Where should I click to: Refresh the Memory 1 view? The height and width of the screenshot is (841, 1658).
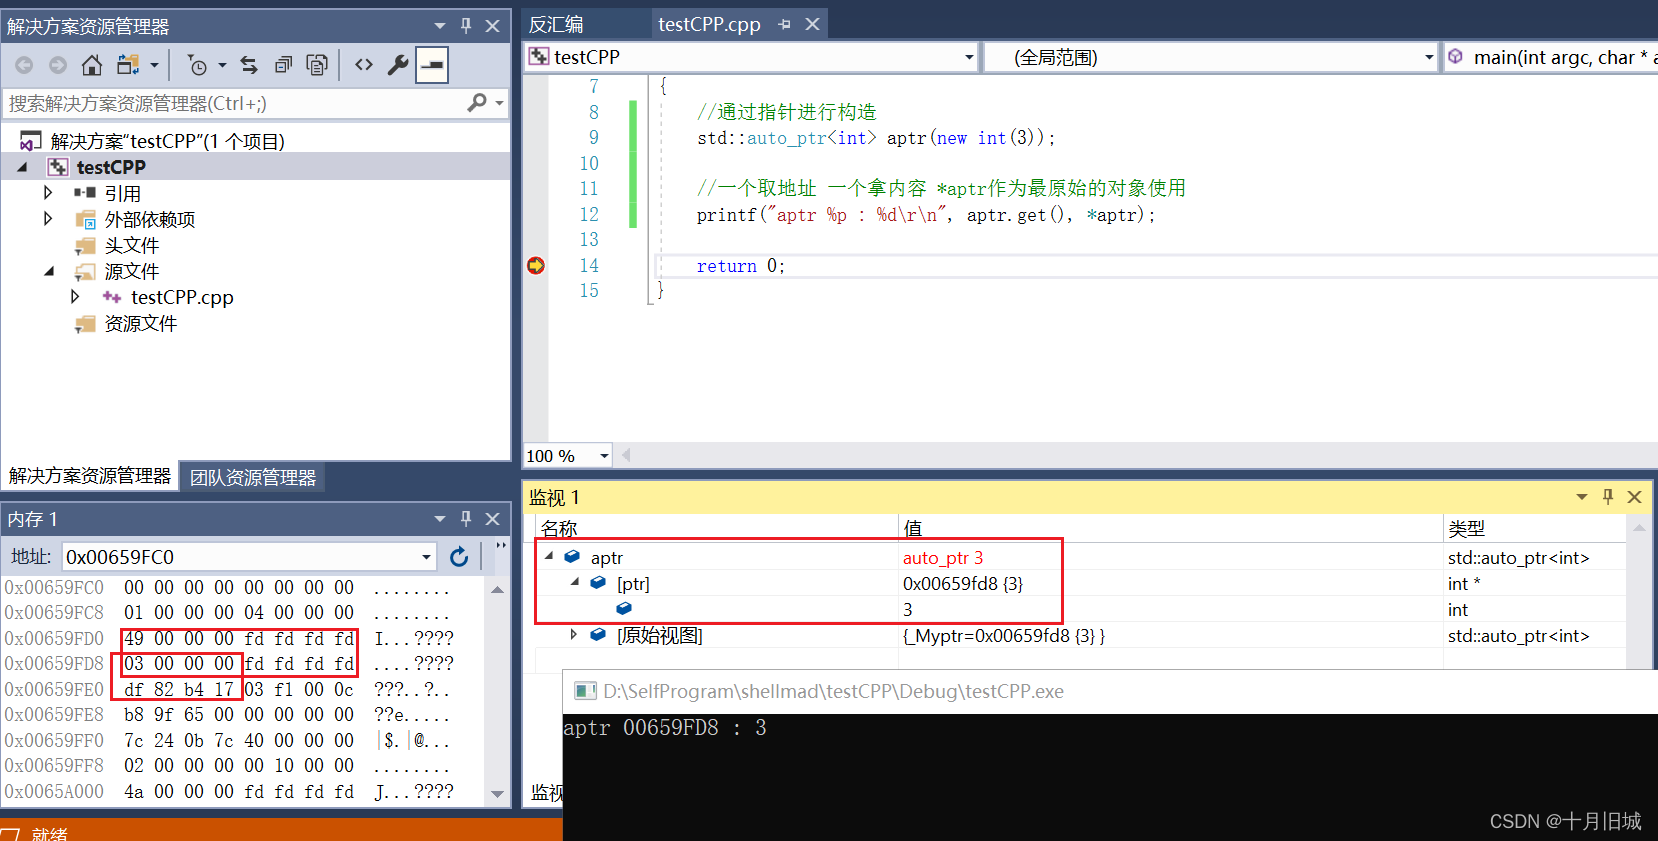pos(459,557)
